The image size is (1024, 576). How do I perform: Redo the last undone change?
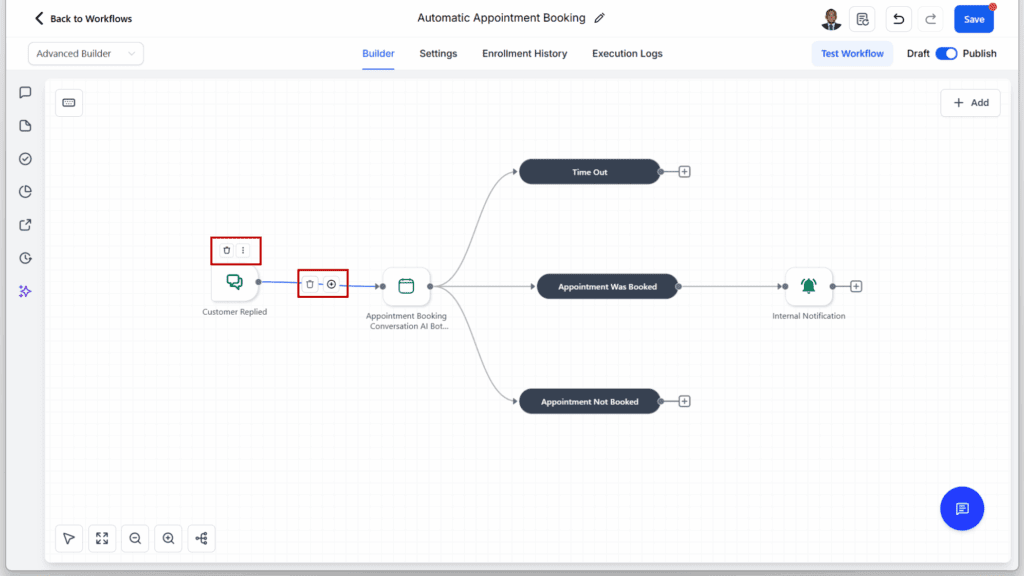point(931,19)
